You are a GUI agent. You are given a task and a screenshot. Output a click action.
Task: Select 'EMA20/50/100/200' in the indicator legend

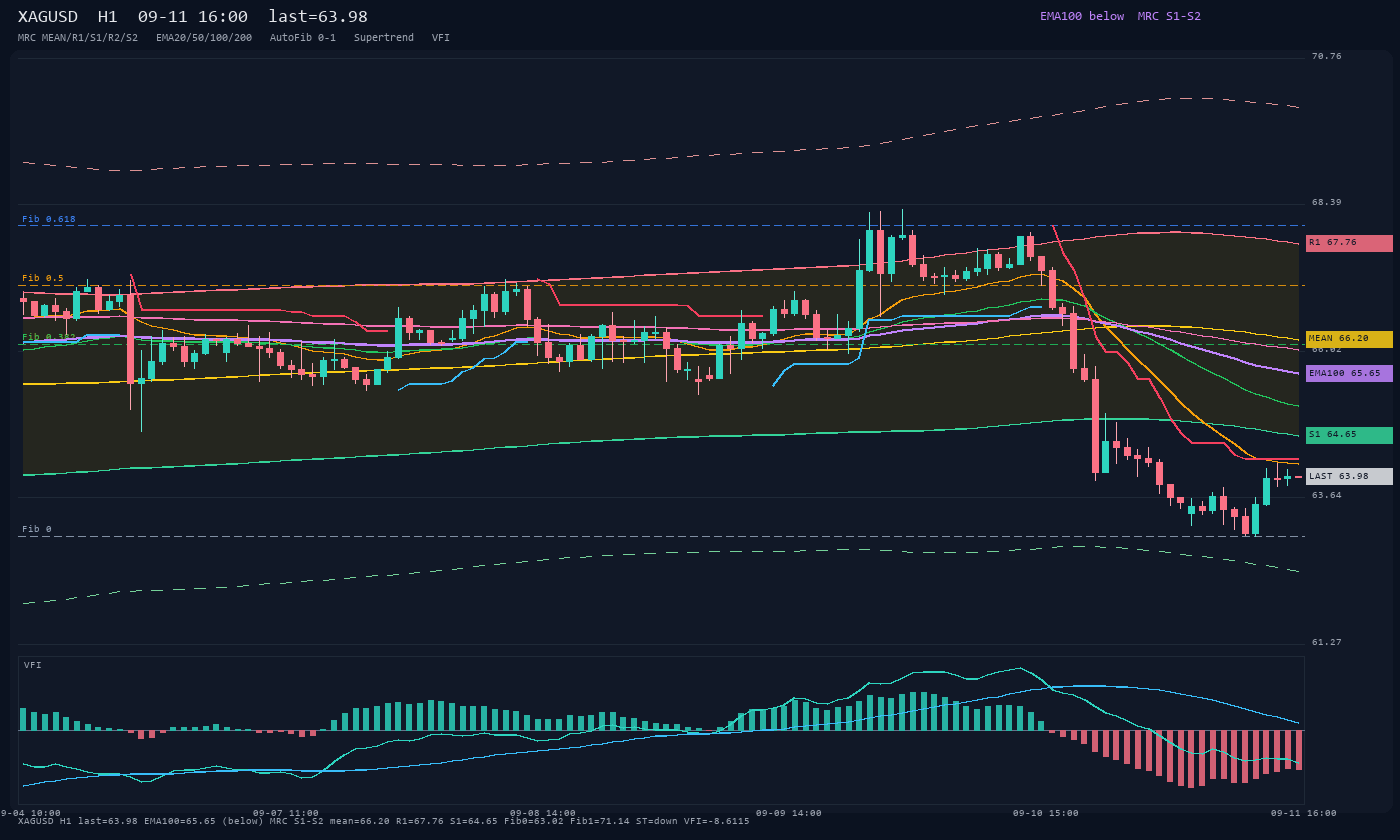point(204,38)
